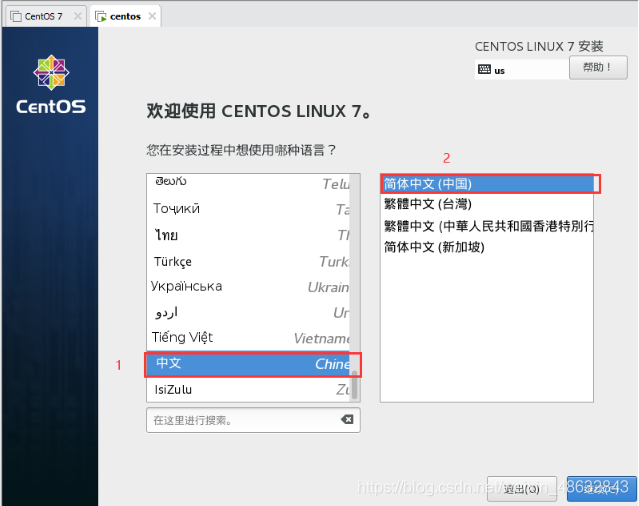The image size is (639, 506).
Task: Click the blue continue button
Action: point(602,489)
